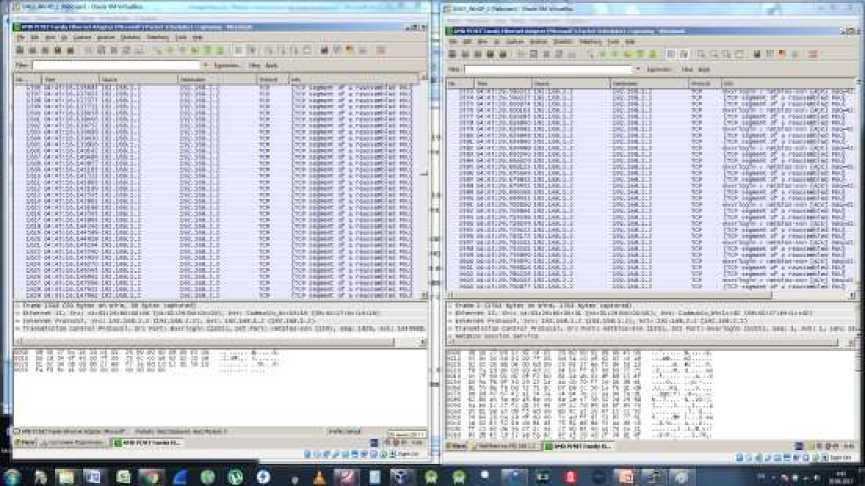
Task: Open File menu in right Wireshark window
Action: tap(453, 42)
